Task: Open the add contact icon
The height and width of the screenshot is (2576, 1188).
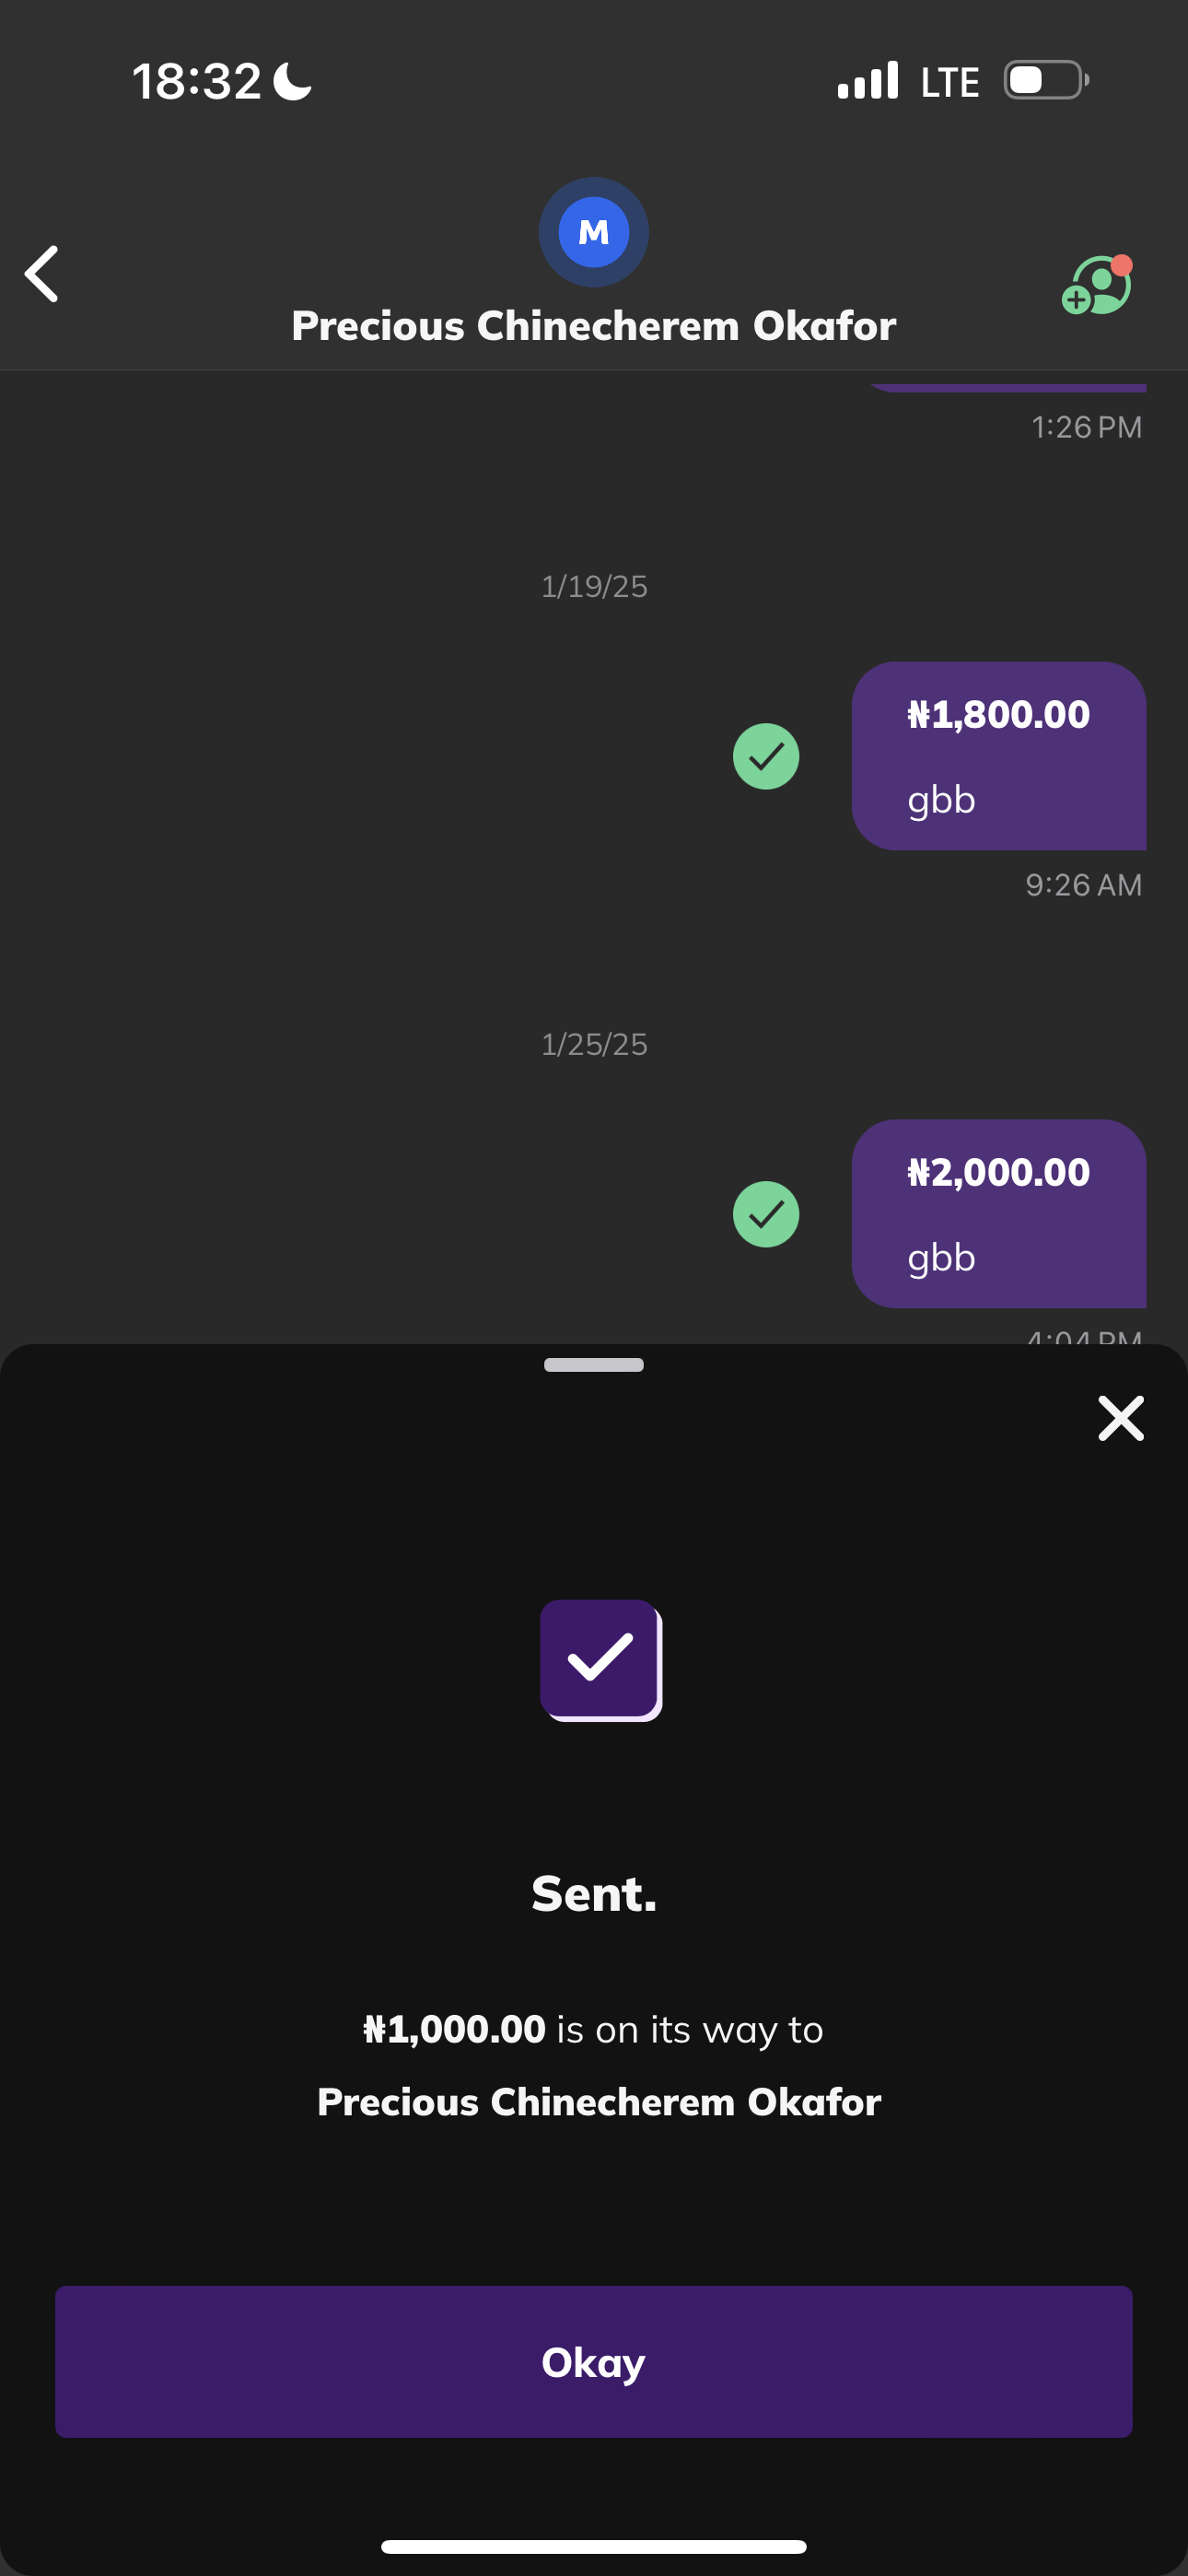Action: [1096, 286]
